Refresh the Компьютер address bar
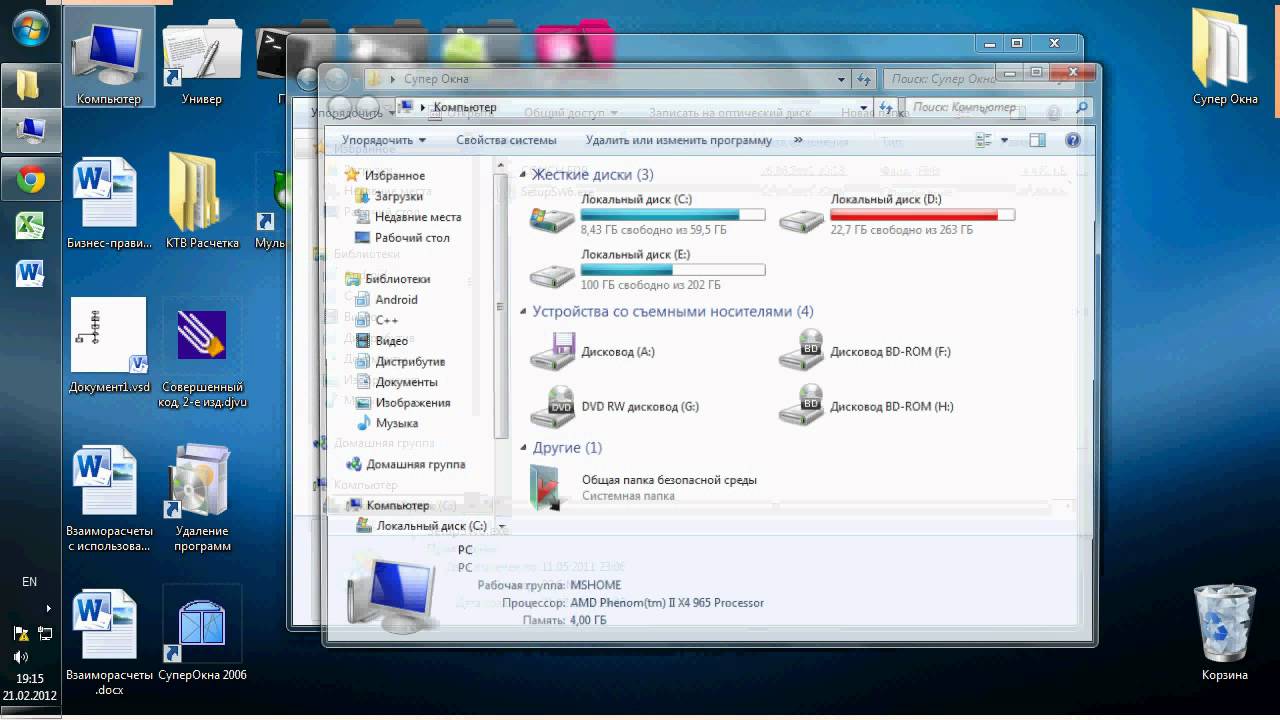The width and height of the screenshot is (1280, 720). tap(885, 107)
